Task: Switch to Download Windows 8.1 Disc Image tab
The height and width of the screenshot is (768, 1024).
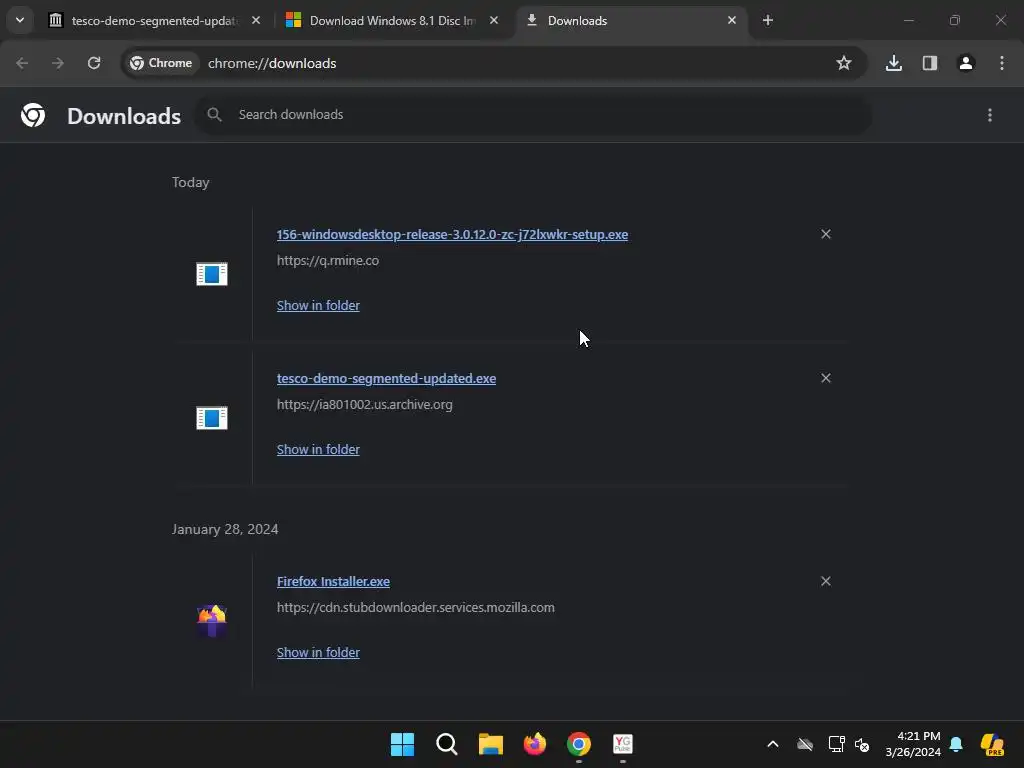Action: point(392,21)
